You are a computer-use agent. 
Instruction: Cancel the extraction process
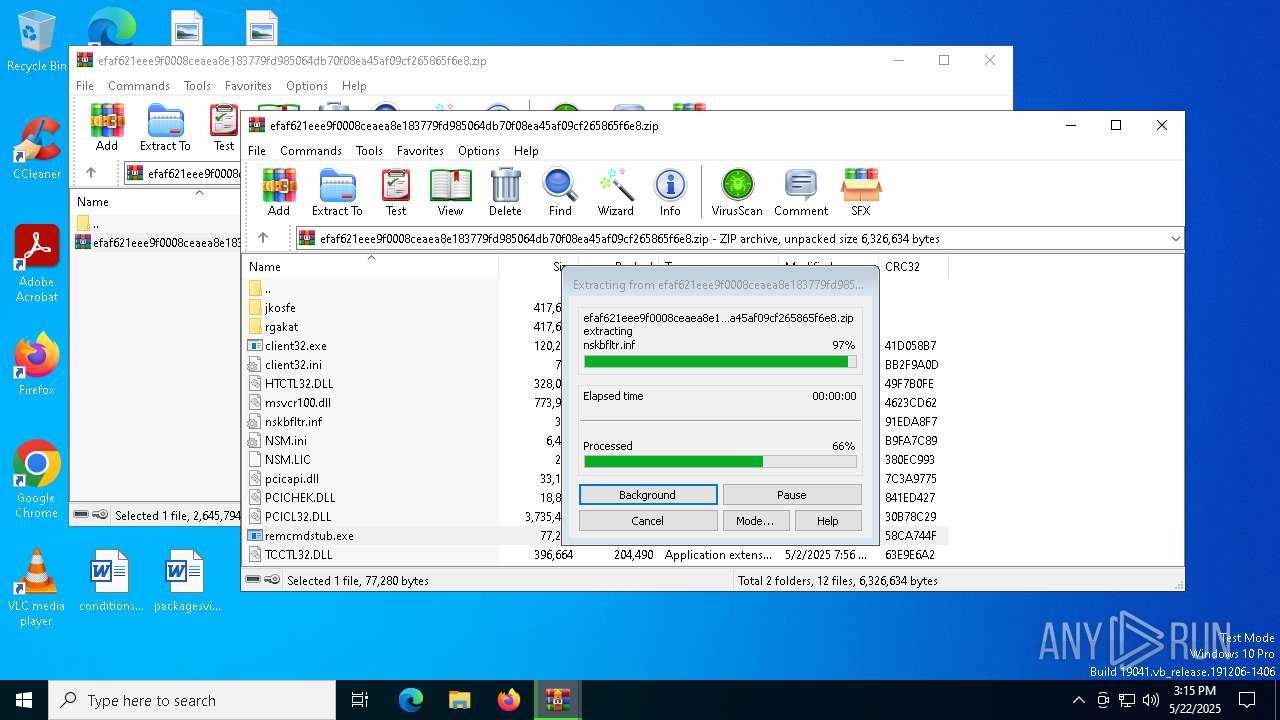click(648, 521)
